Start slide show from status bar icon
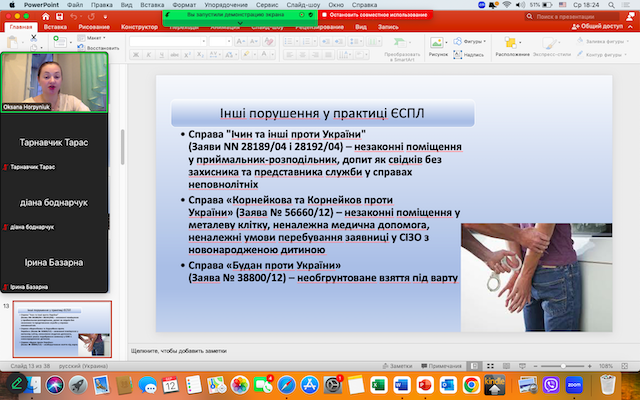Screen dimensions: 640x400 coord(522,366)
